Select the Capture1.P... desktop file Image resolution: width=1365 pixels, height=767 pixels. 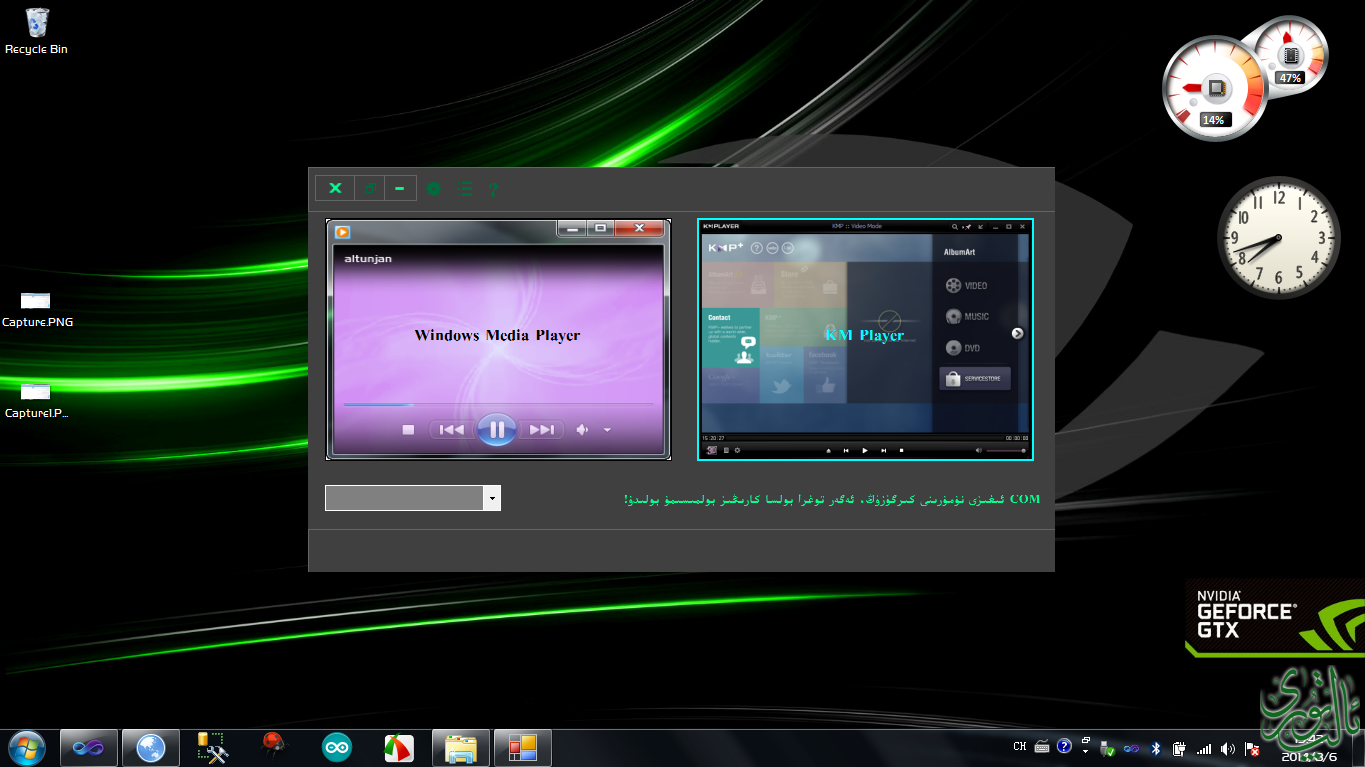(x=36, y=399)
